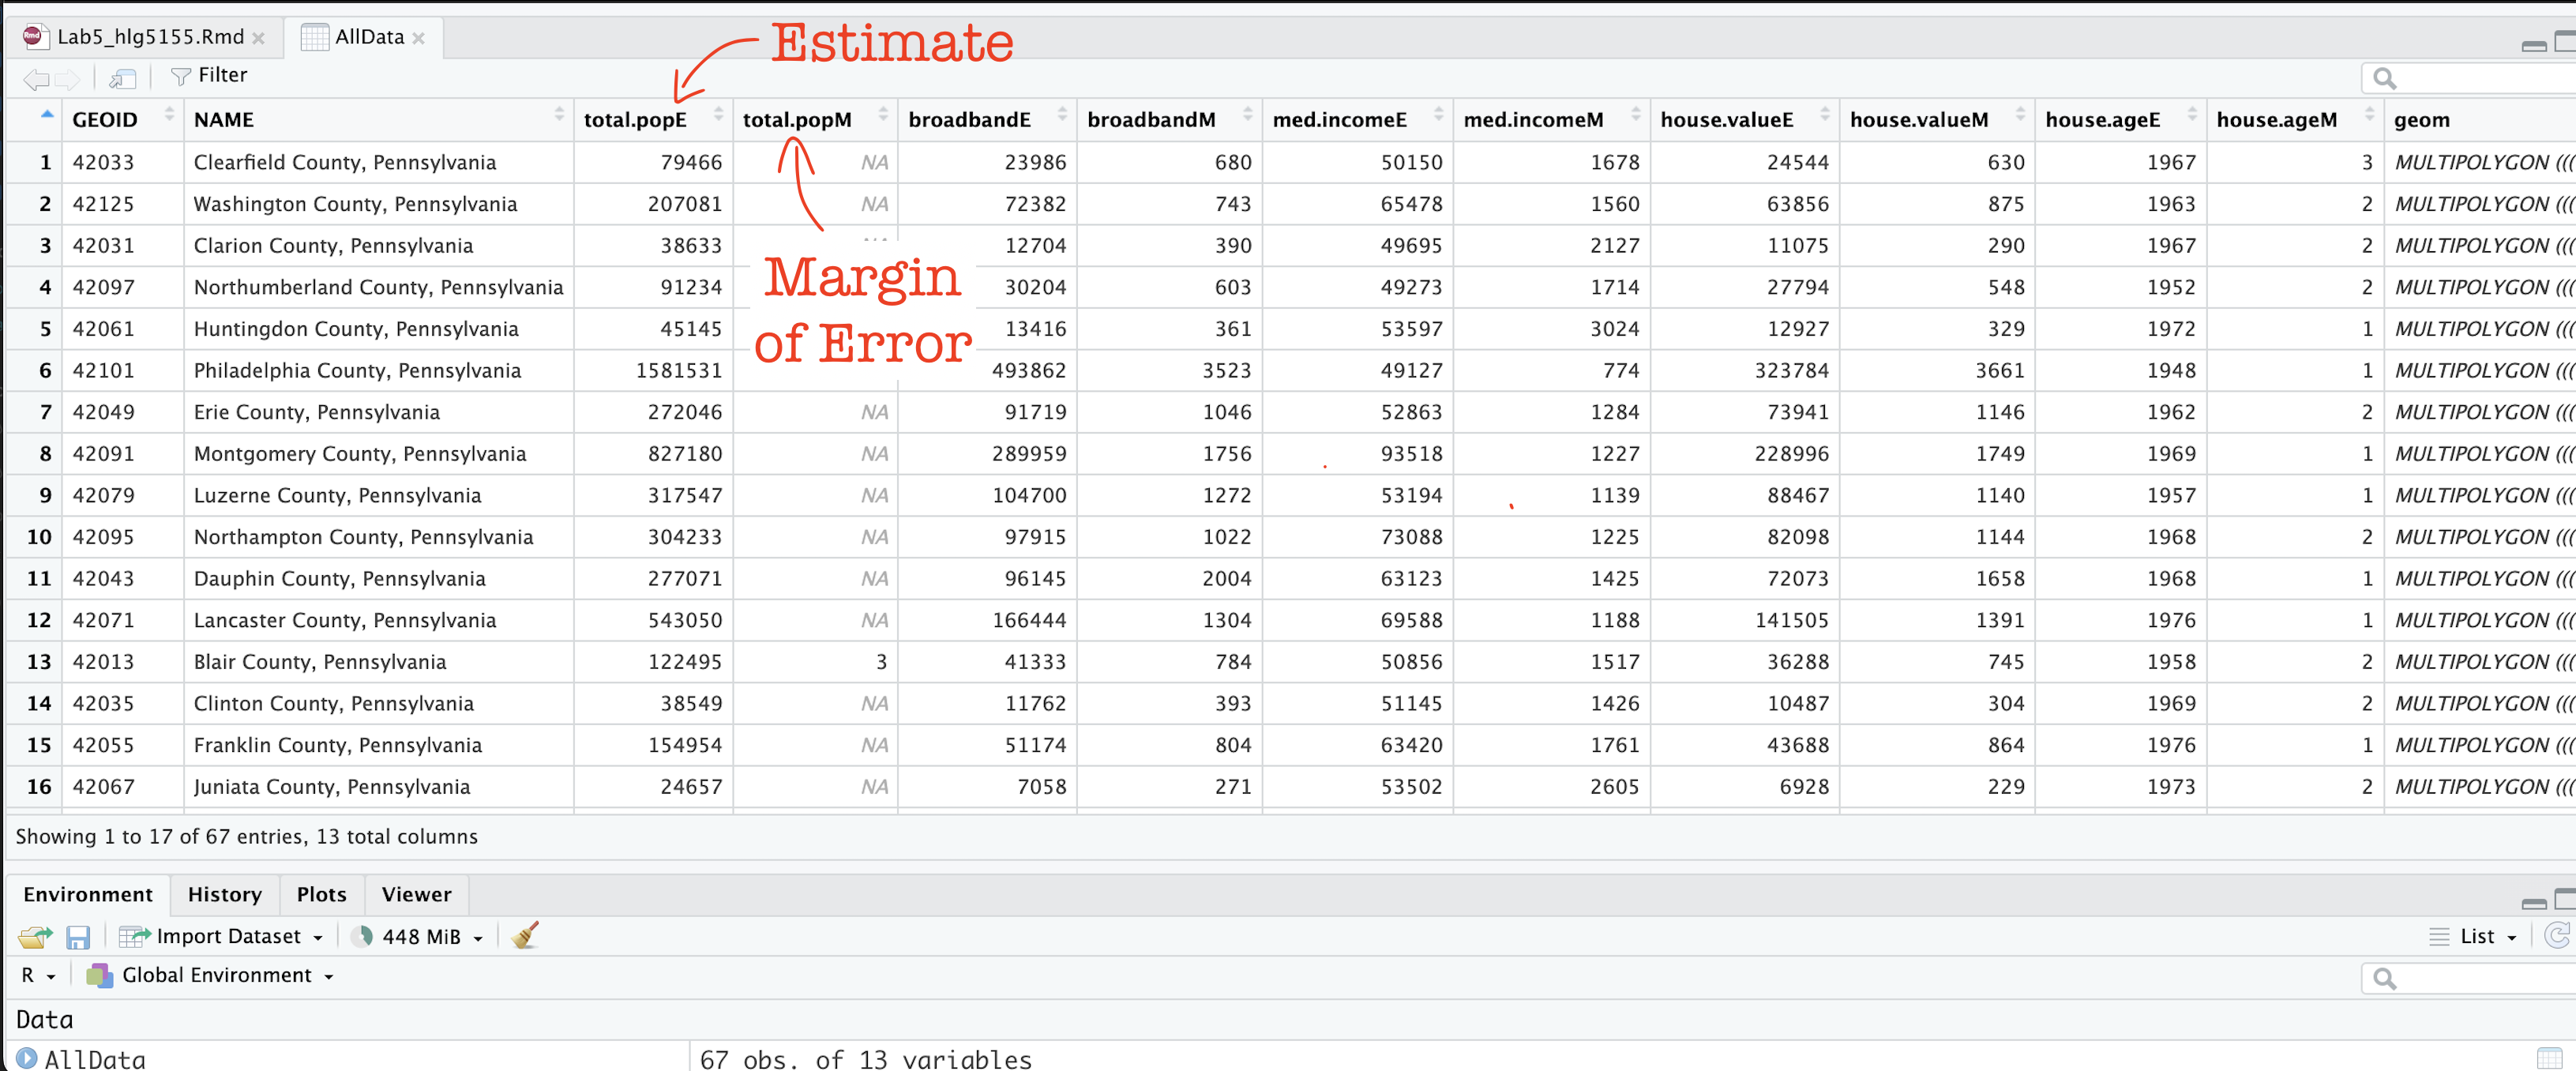Sort by the total.popE column header

tap(636, 120)
